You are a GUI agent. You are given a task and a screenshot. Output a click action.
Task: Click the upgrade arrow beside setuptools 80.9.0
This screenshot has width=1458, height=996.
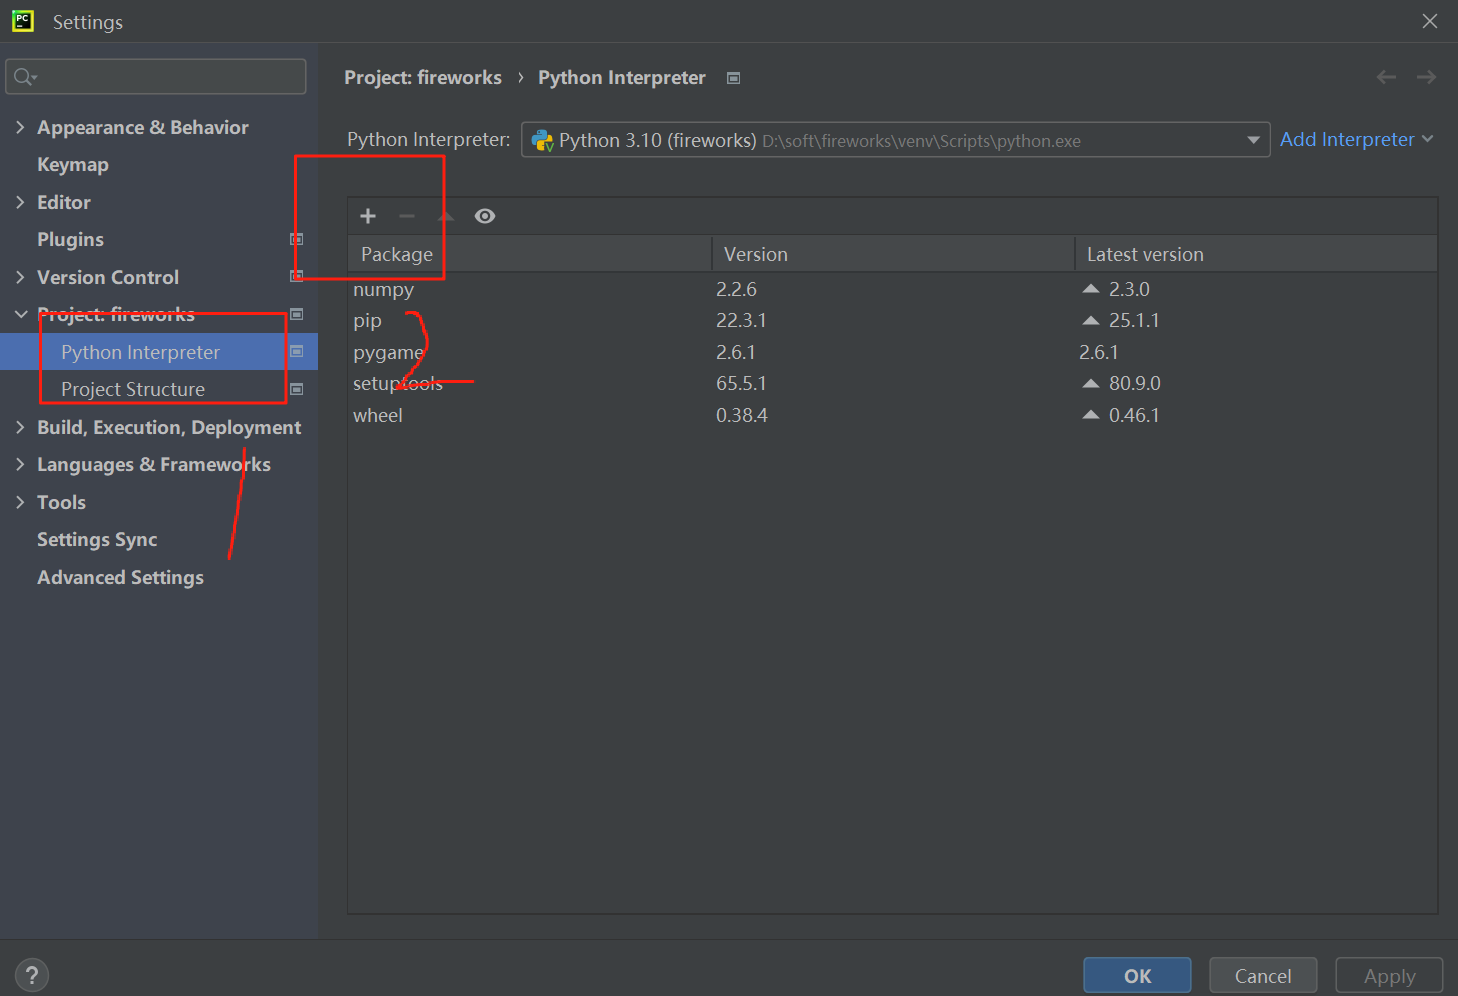(x=1091, y=383)
